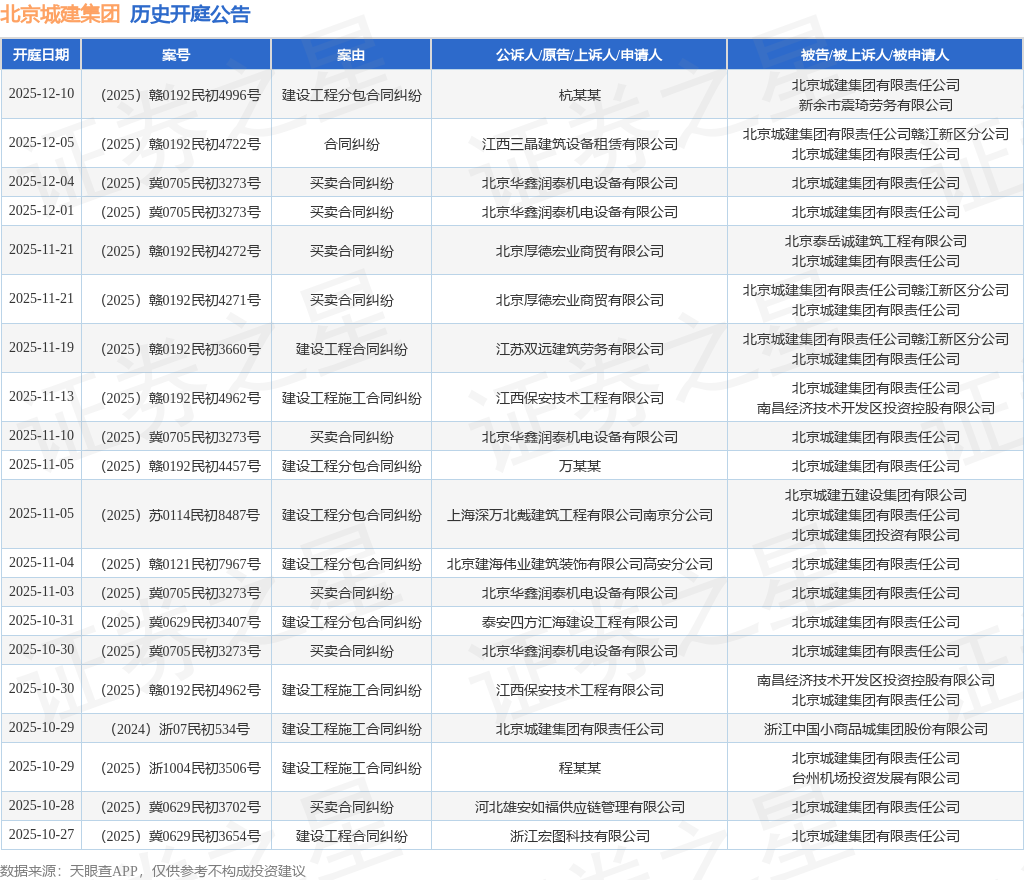Viewport: 1024px width, 880px height.
Task: Click the 数据来源 天眼查APP footer note
Action: point(153,871)
